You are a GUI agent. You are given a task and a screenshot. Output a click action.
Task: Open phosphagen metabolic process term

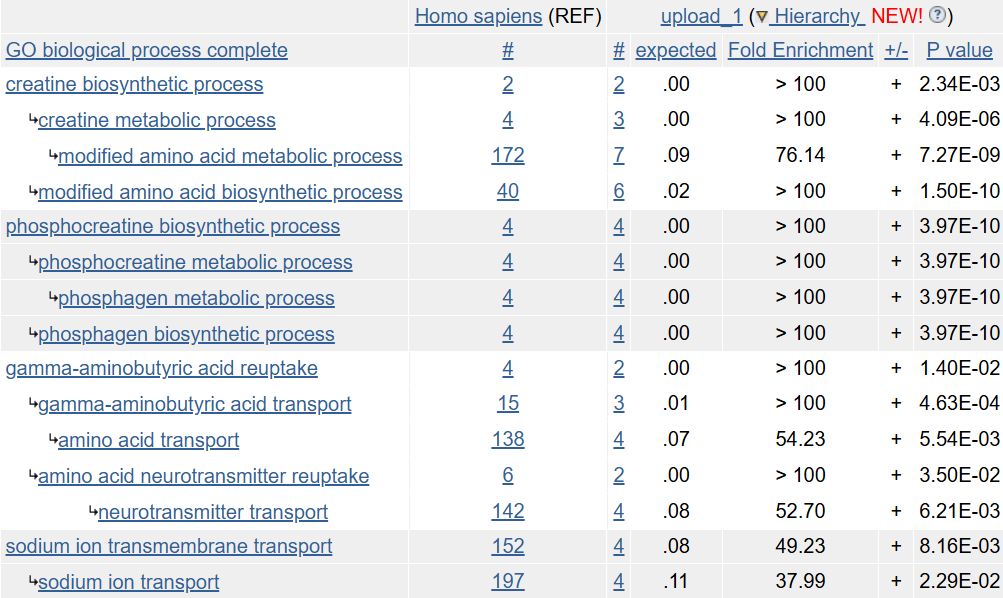196,297
